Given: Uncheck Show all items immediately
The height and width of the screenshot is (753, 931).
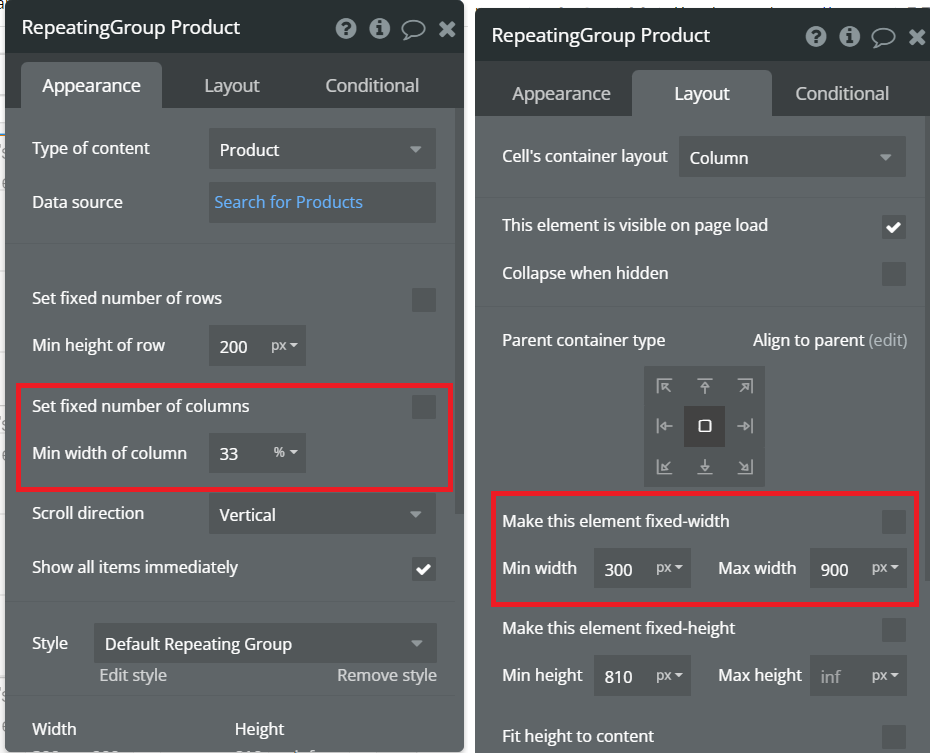Looking at the screenshot, I should pyautogui.click(x=424, y=569).
